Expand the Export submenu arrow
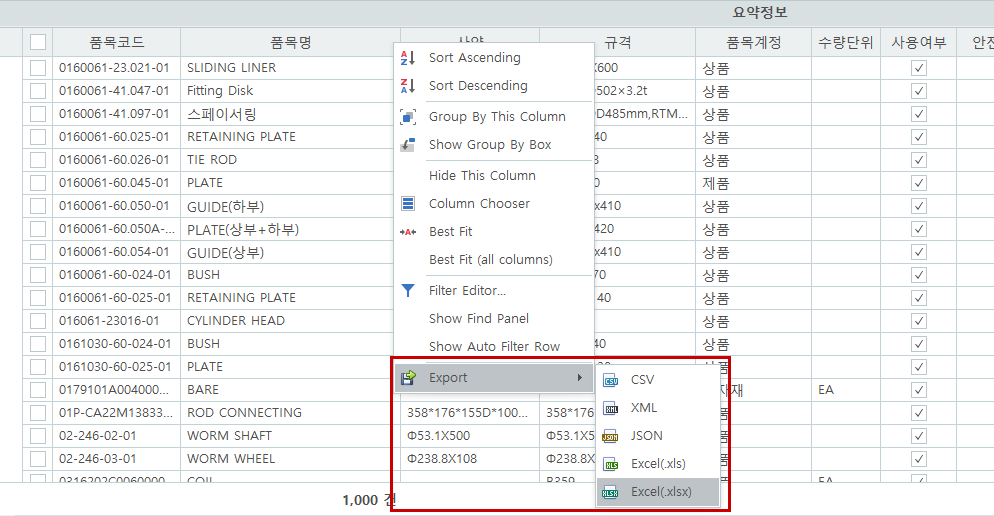994x516 pixels. [580, 378]
